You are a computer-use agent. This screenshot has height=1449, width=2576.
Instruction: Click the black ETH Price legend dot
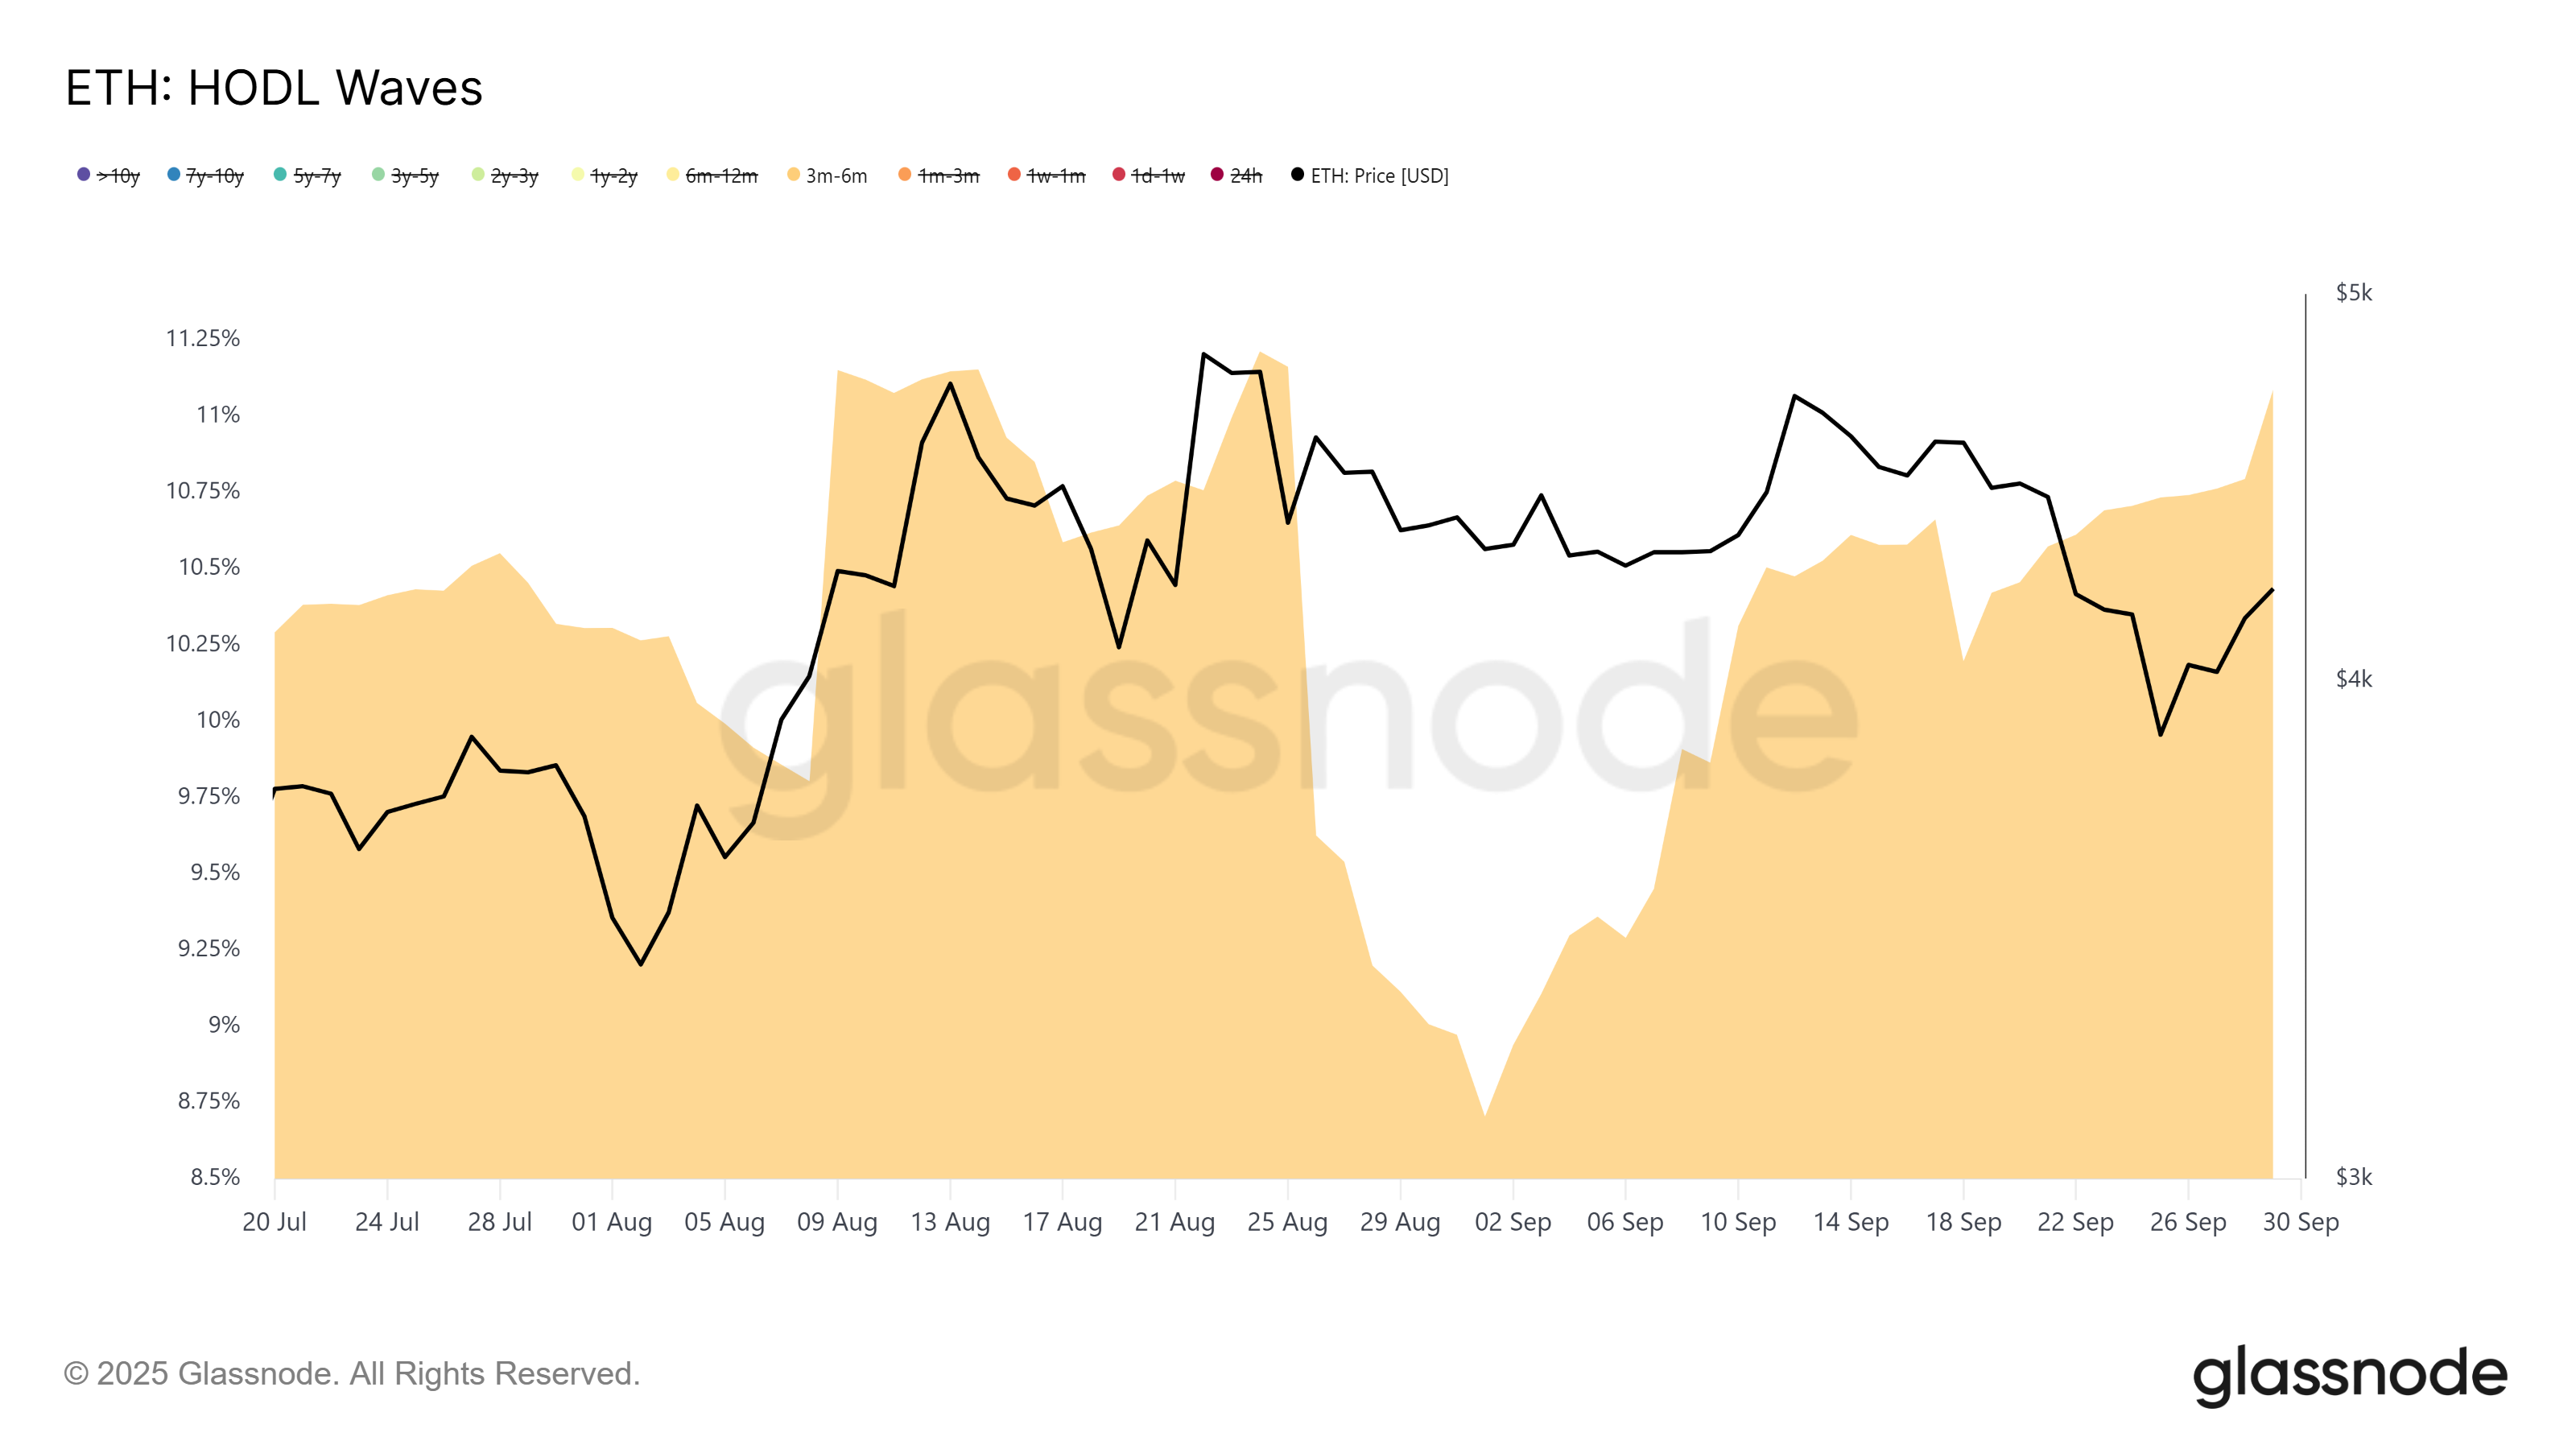pos(1297,175)
